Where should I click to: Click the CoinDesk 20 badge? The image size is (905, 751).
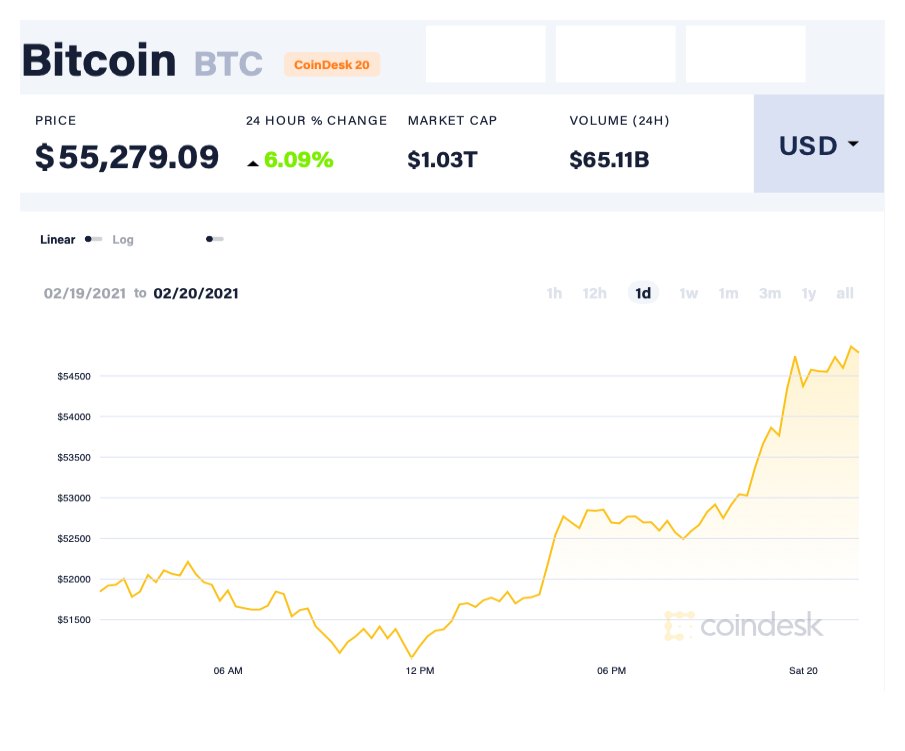click(332, 64)
